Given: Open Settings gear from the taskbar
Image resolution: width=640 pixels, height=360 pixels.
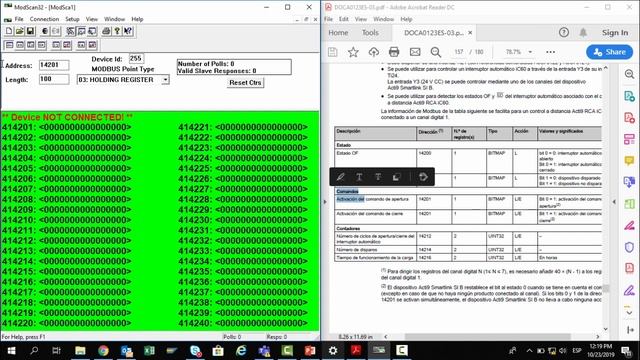Looking at the screenshot, I should point(333,351).
